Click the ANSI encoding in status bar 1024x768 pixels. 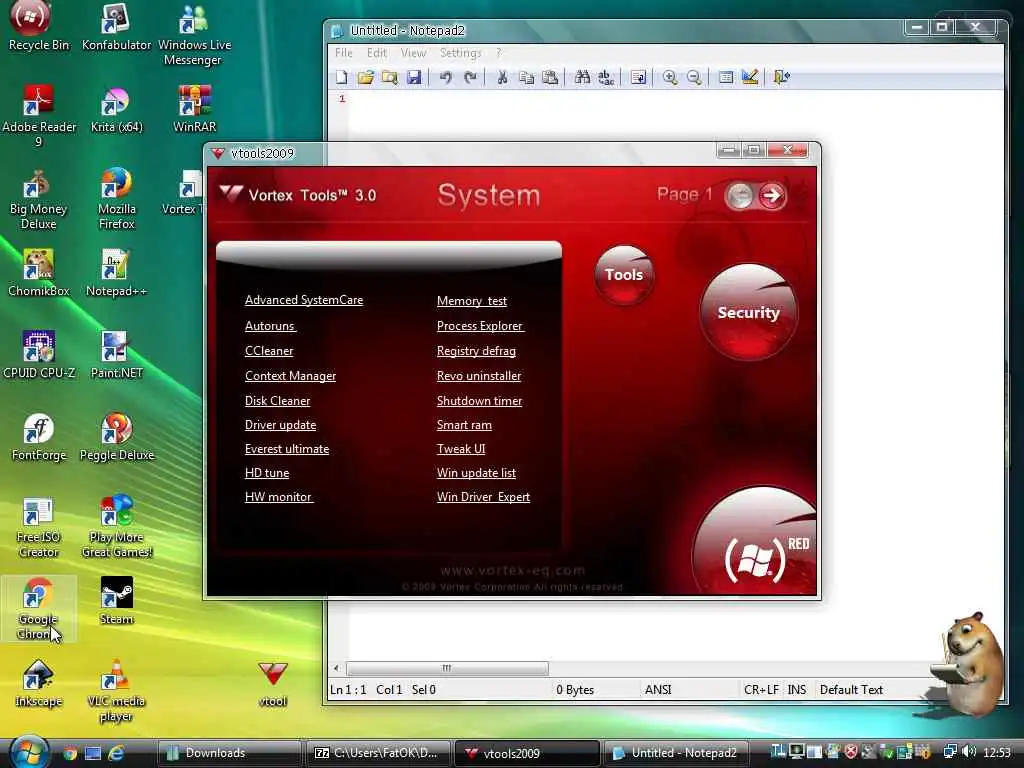click(x=658, y=690)
